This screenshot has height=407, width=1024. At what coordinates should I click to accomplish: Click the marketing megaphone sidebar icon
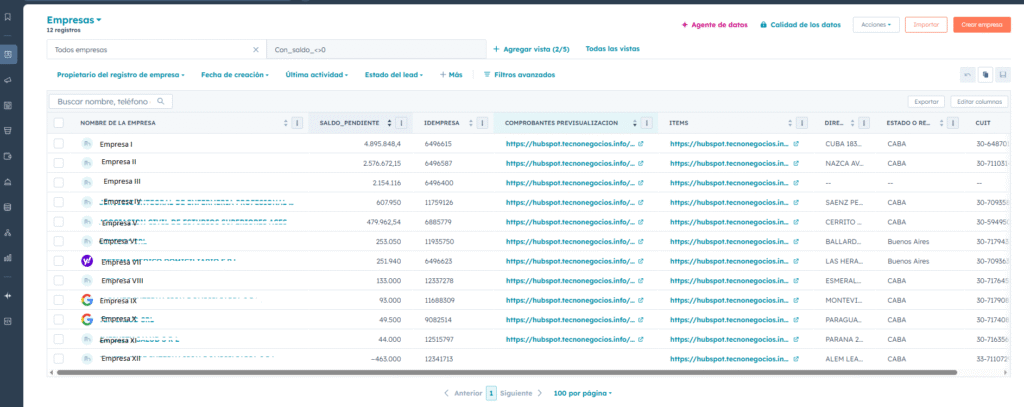(9, 80)
